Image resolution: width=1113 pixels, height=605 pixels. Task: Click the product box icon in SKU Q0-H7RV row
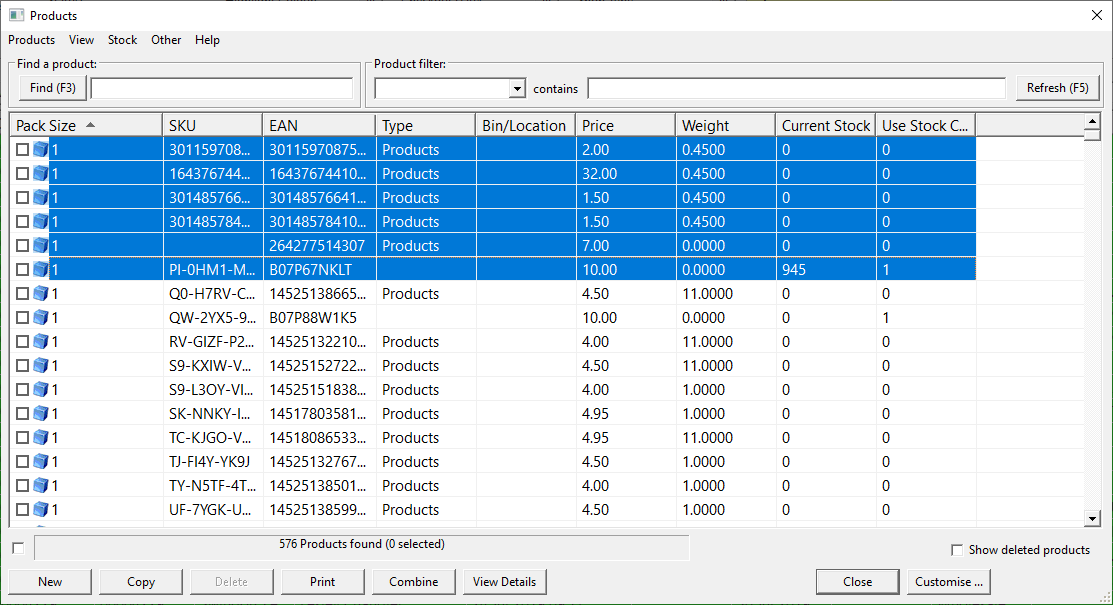(41, 293)
